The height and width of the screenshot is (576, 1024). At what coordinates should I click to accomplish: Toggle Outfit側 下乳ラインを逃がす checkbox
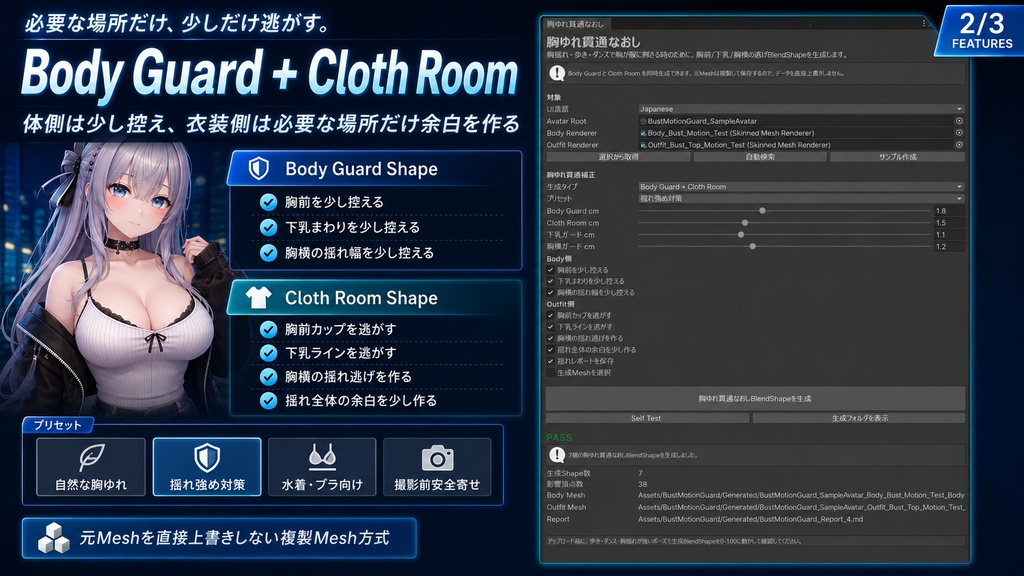tap(551, 327)
